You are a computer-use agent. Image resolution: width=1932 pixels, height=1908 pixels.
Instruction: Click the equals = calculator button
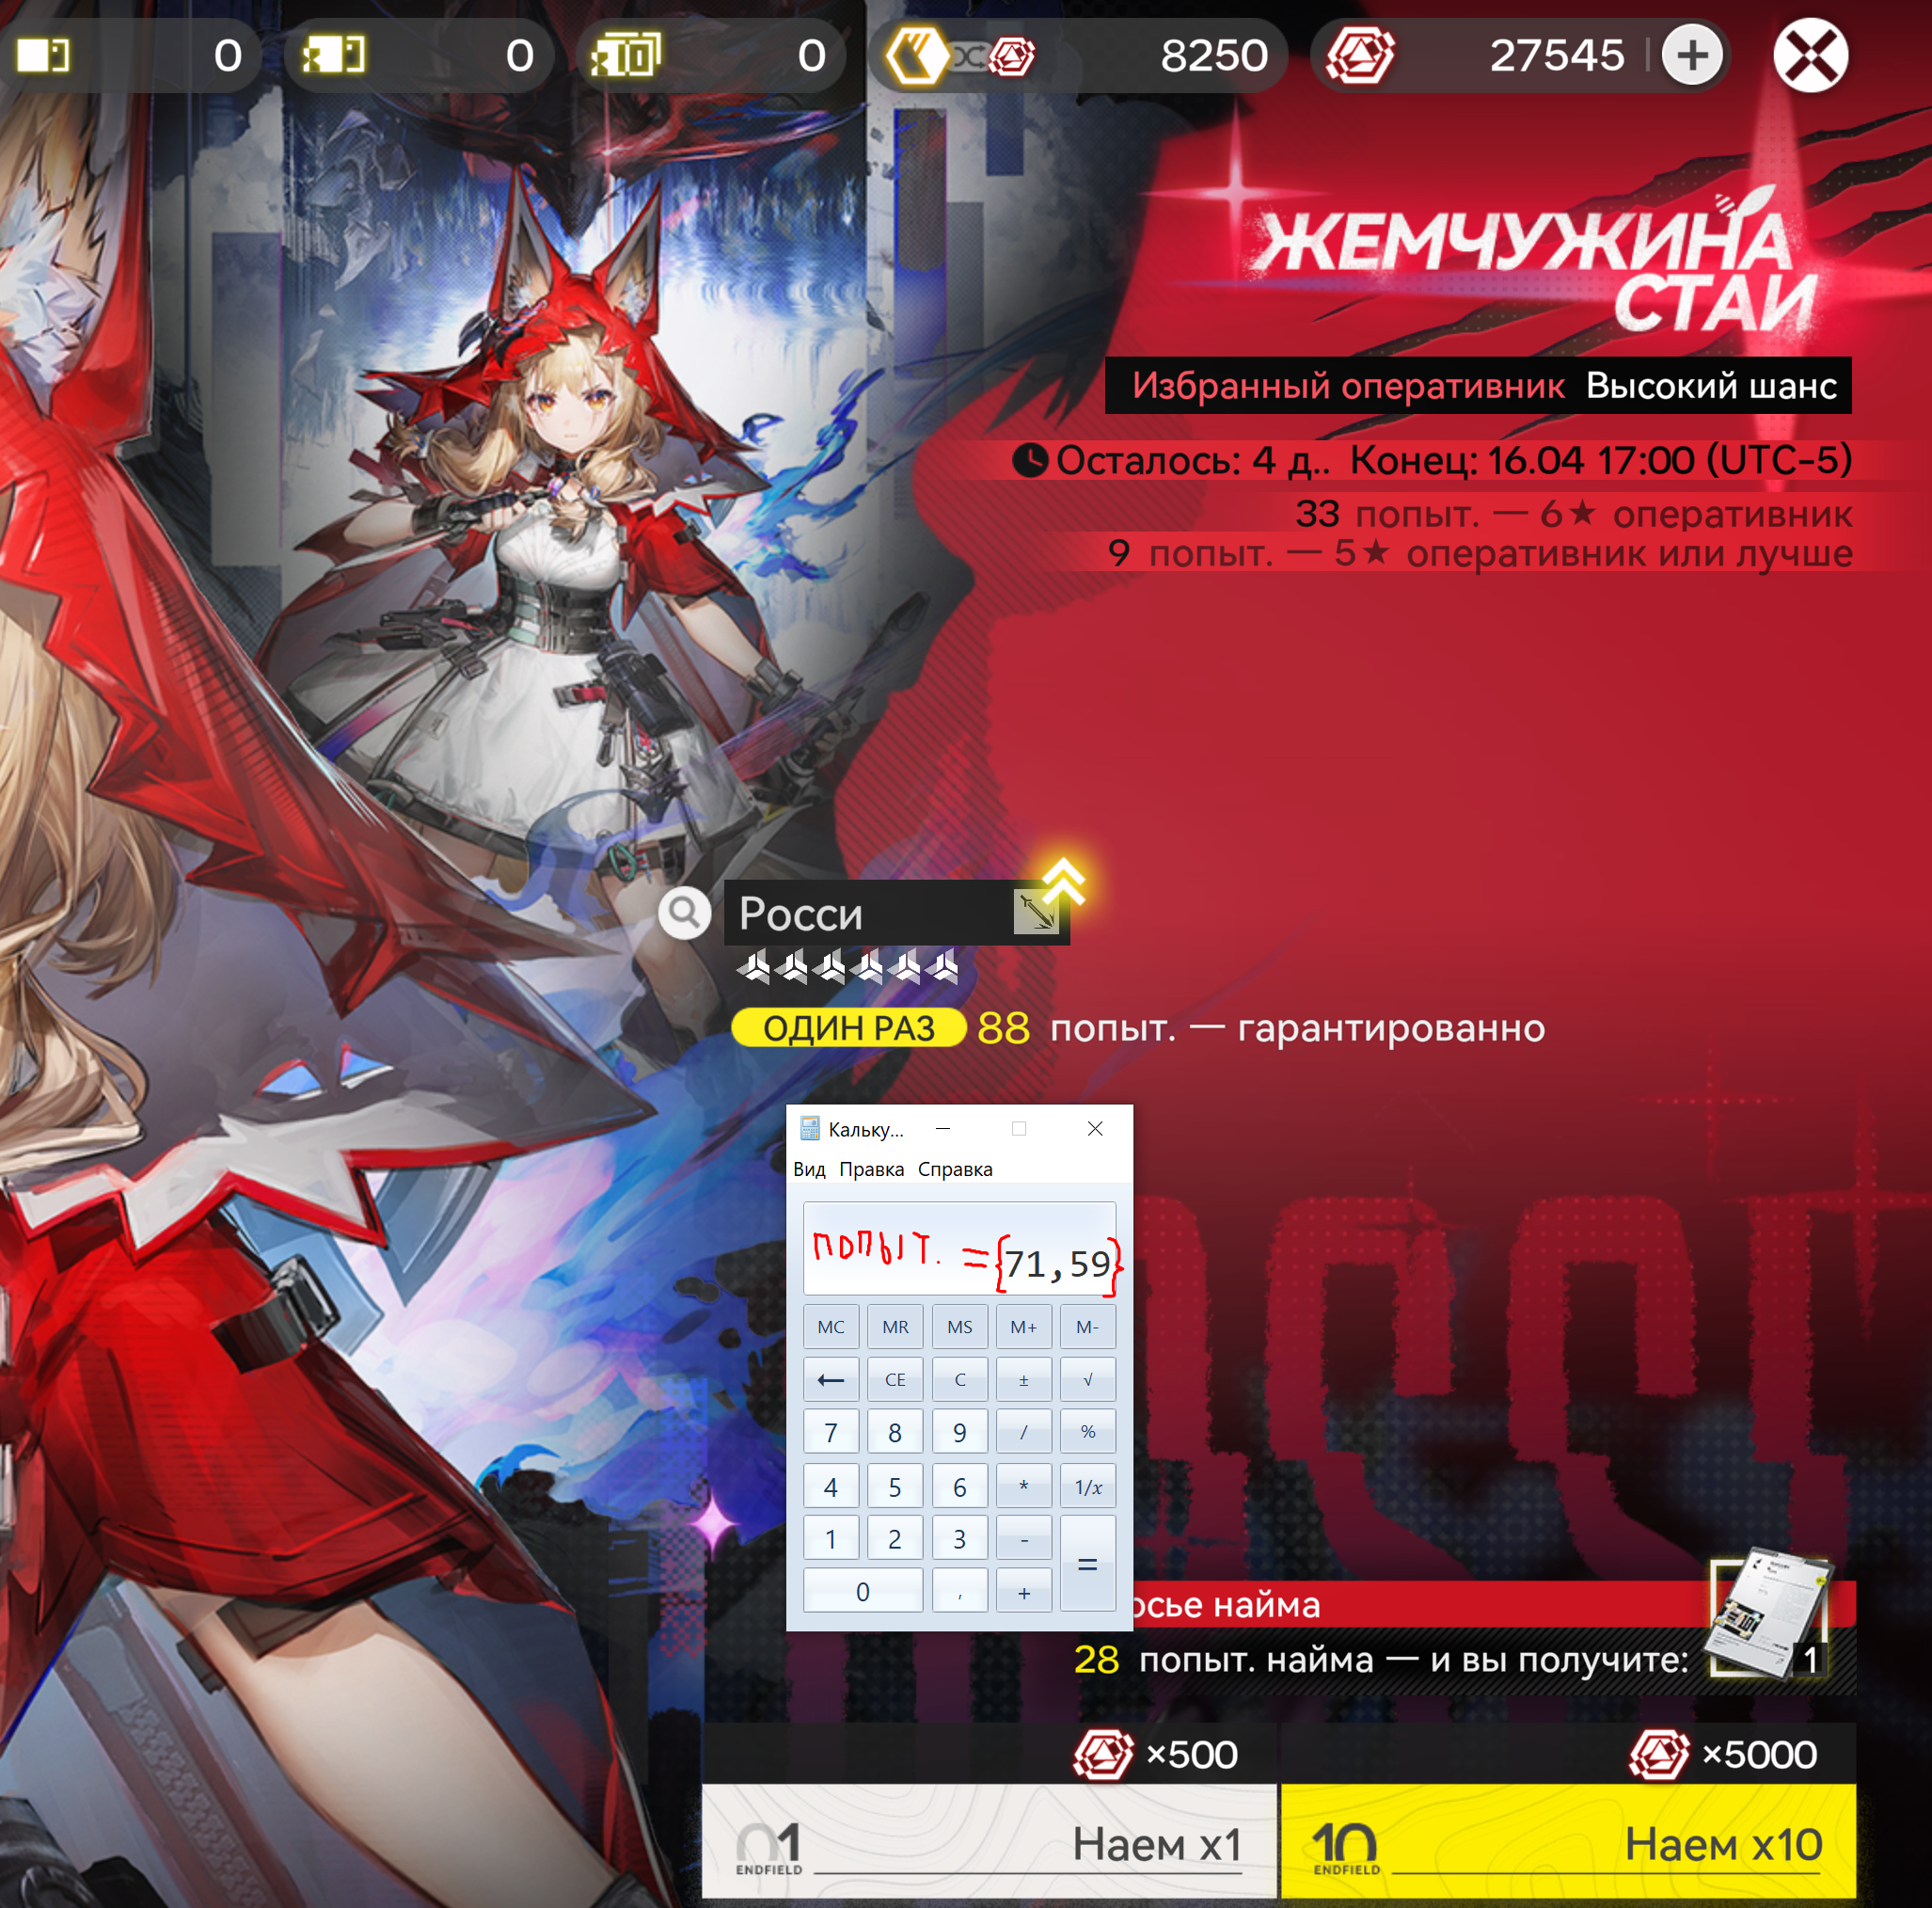point(1088,1565)
